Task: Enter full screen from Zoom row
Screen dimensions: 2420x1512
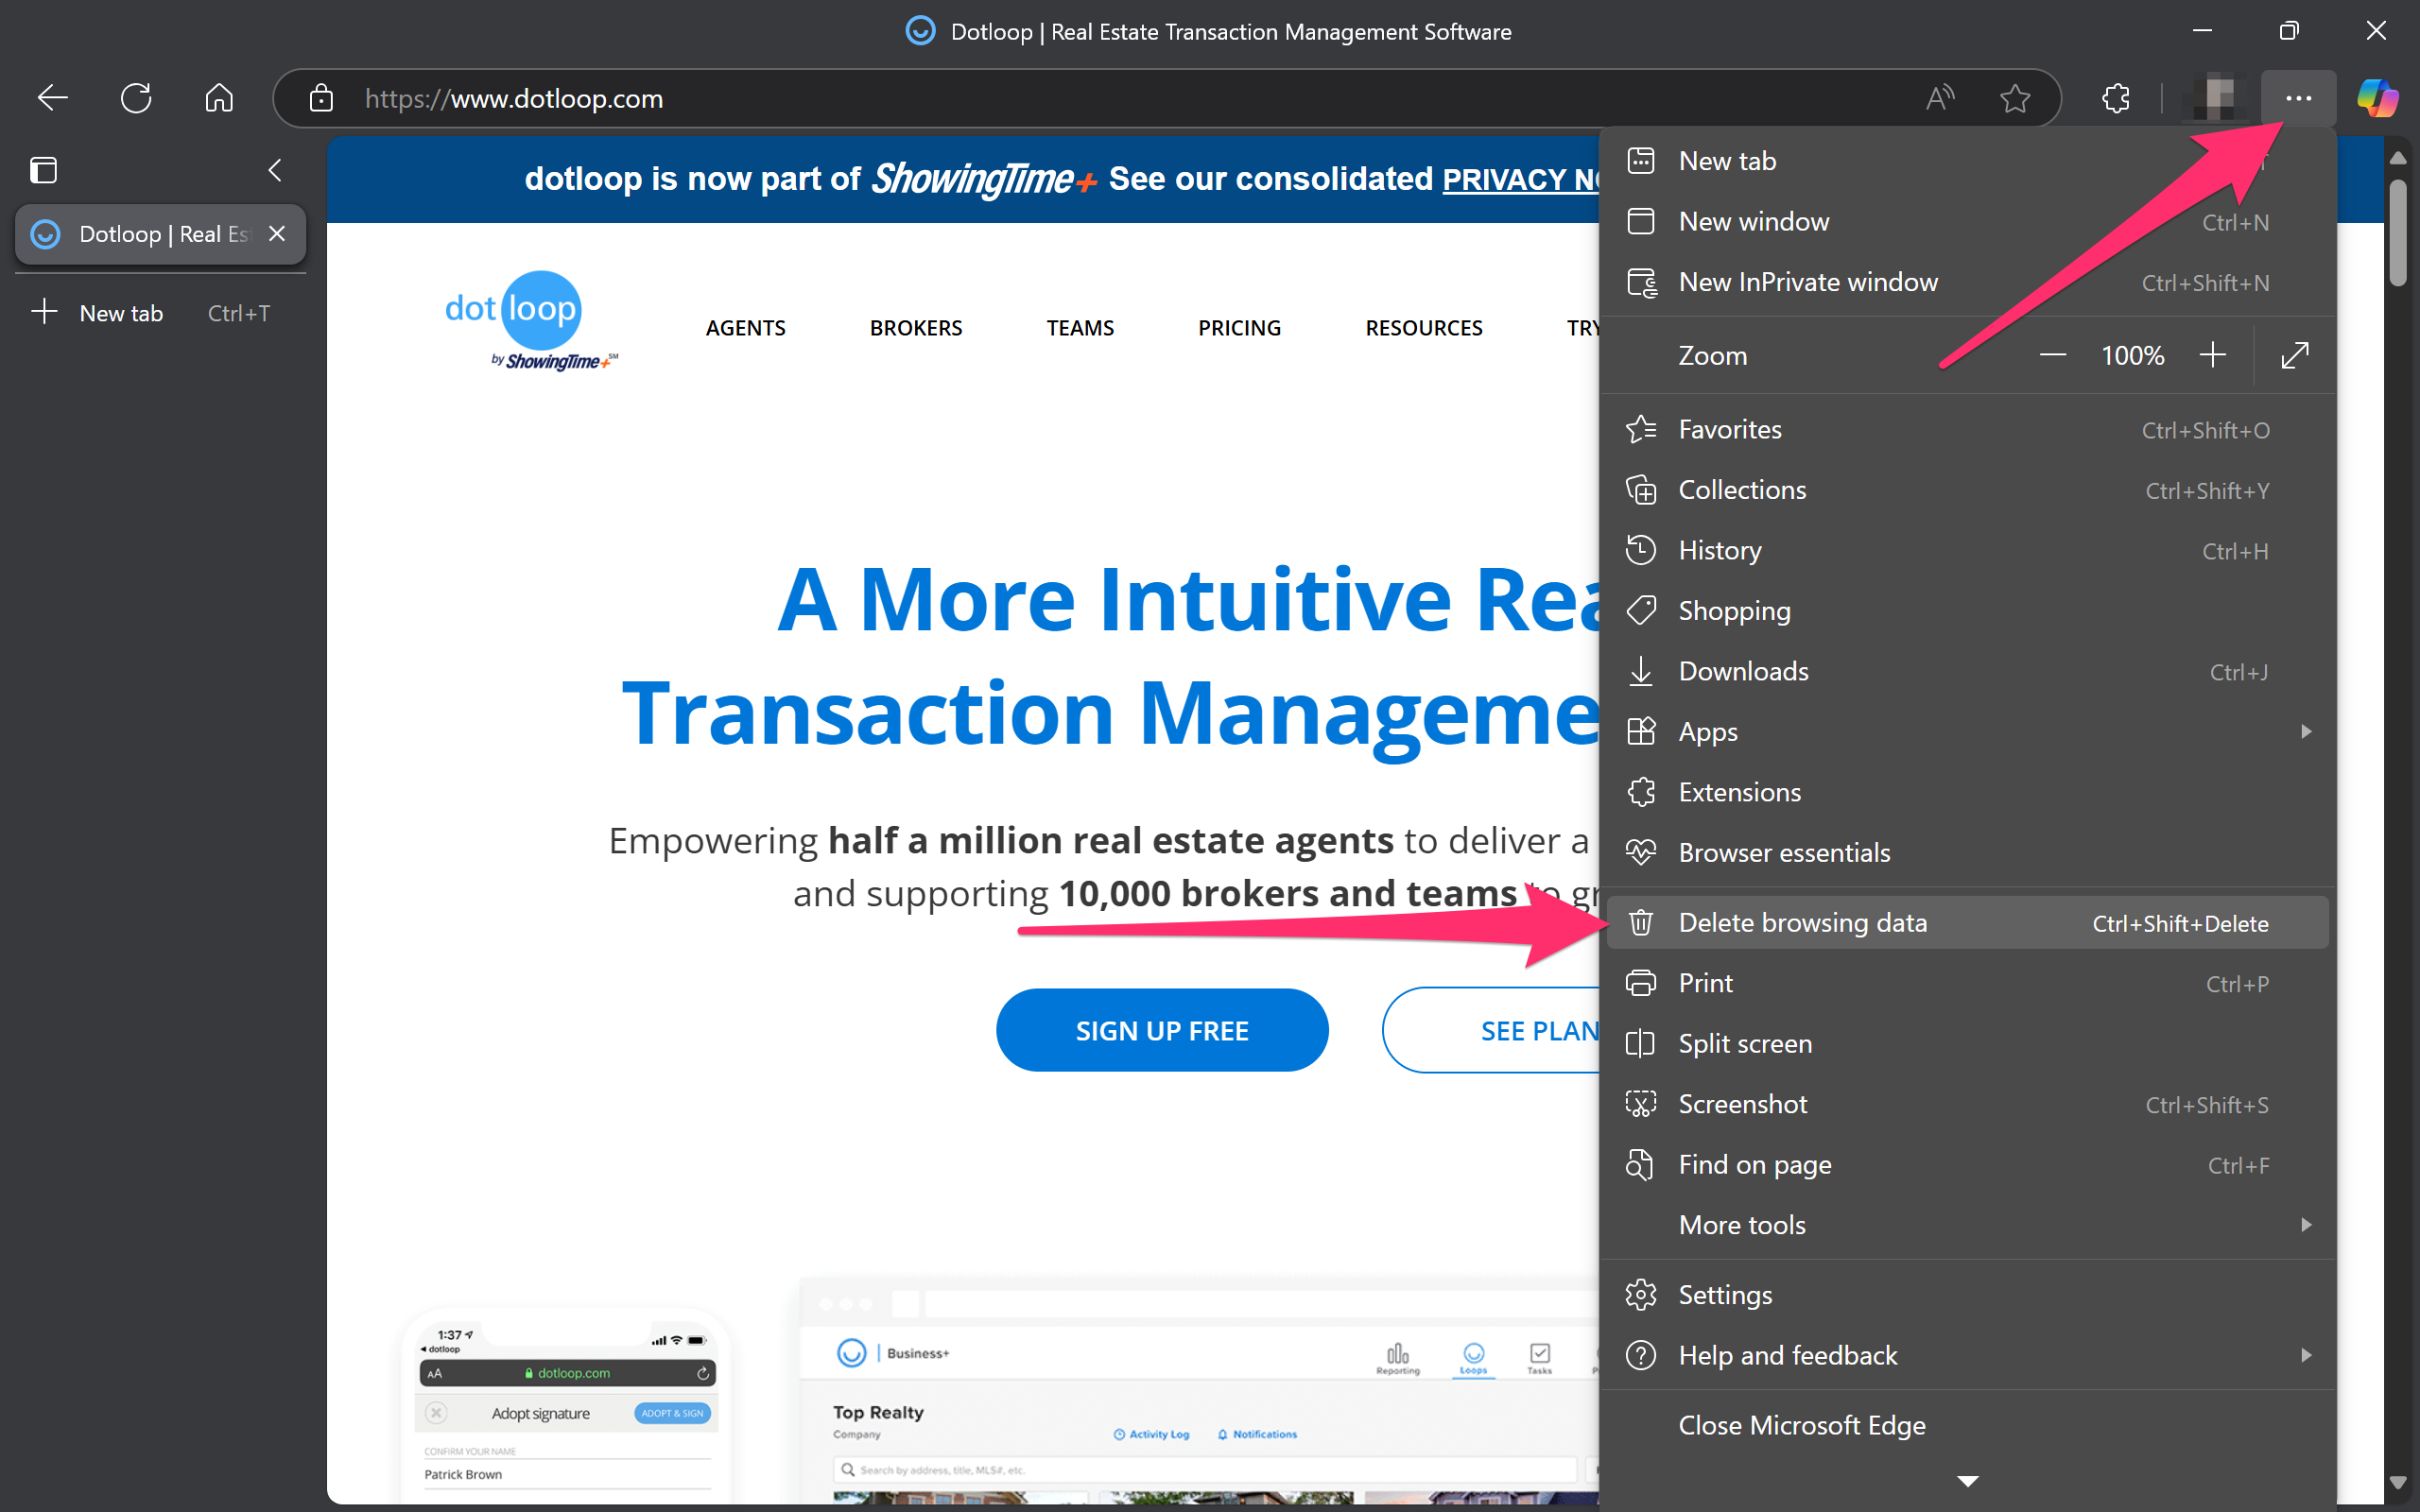Action: (x=2294, y=355)
